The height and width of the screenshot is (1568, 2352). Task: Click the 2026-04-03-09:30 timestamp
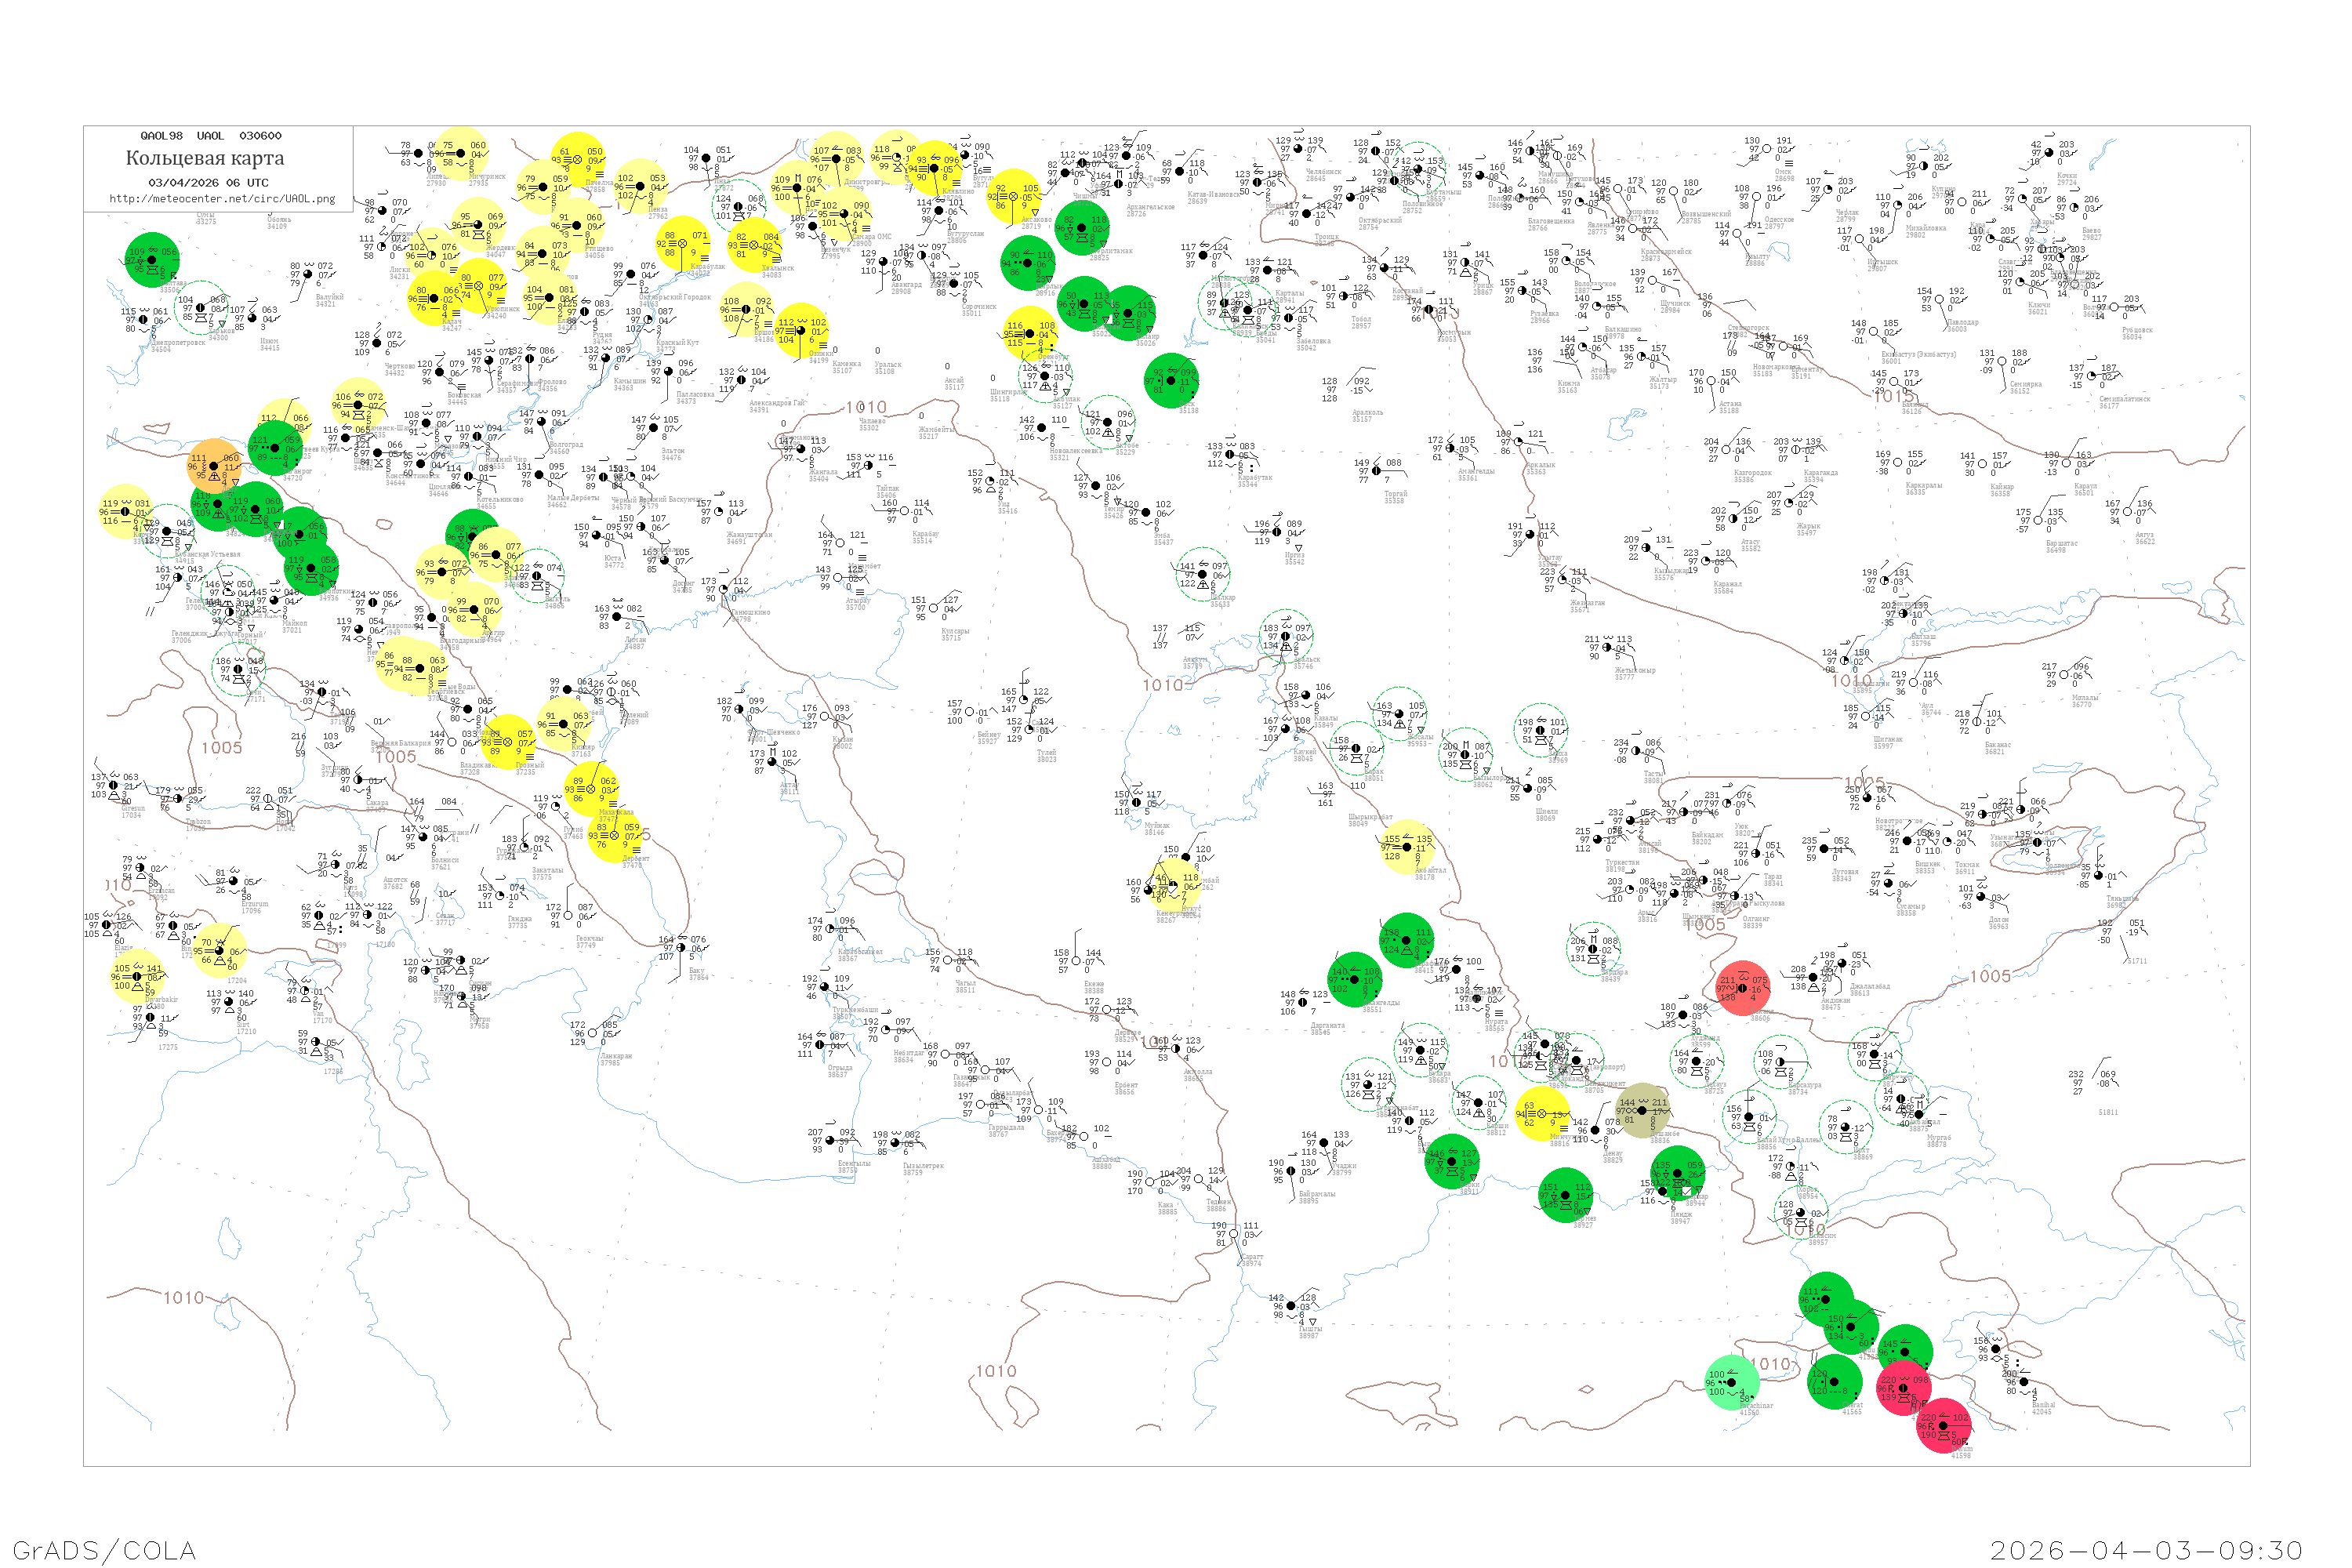click(x=2146, y=1549)
